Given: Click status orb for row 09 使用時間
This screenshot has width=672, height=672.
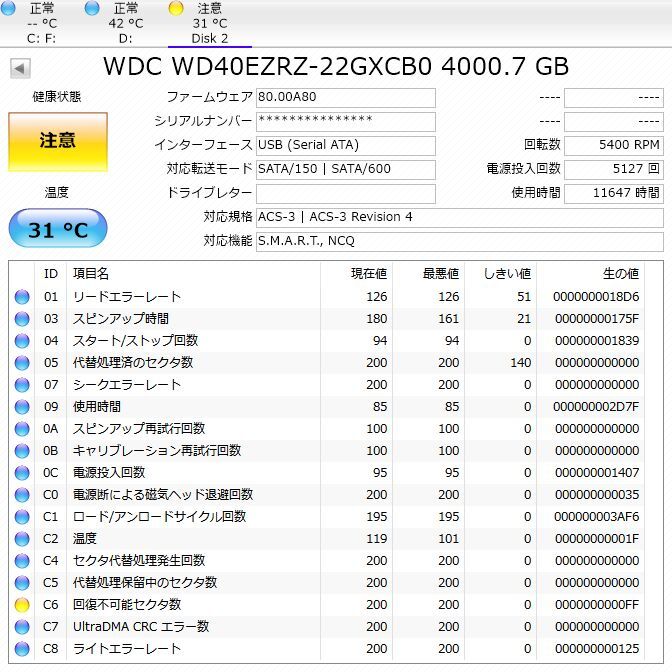Looking at the screenshot, I should click(22, 407).
